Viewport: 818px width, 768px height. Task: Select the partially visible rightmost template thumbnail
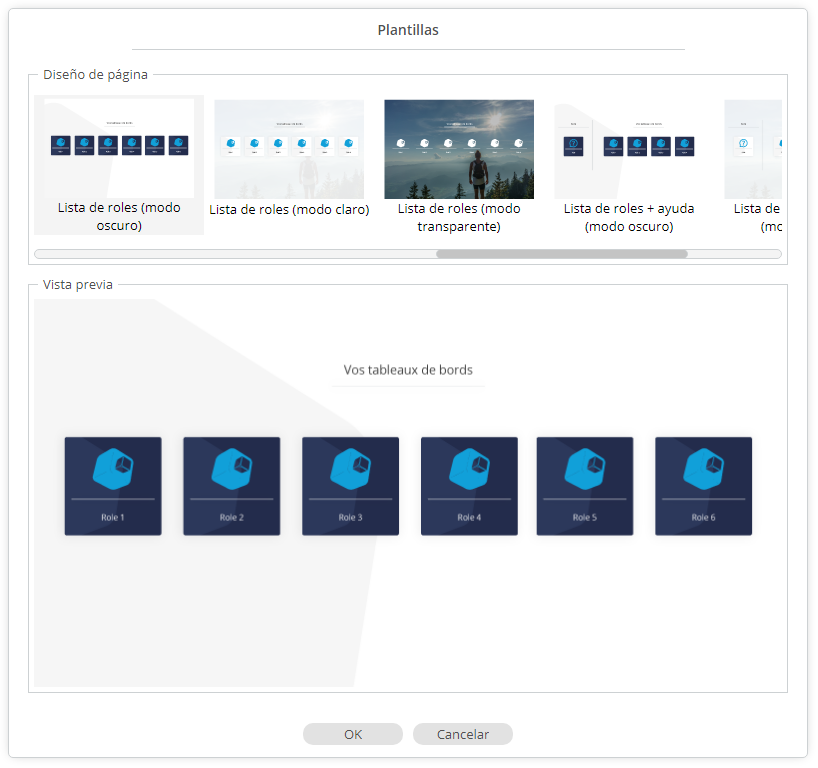tap(752, 149)
